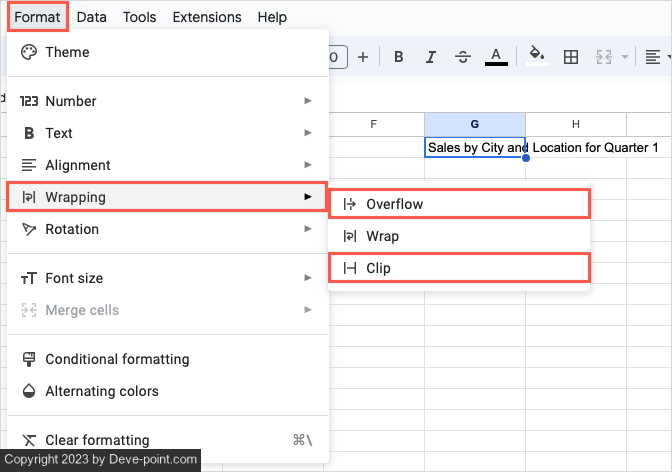672x472 pixels.
Task: Select column H header
Action: (576, 124)
